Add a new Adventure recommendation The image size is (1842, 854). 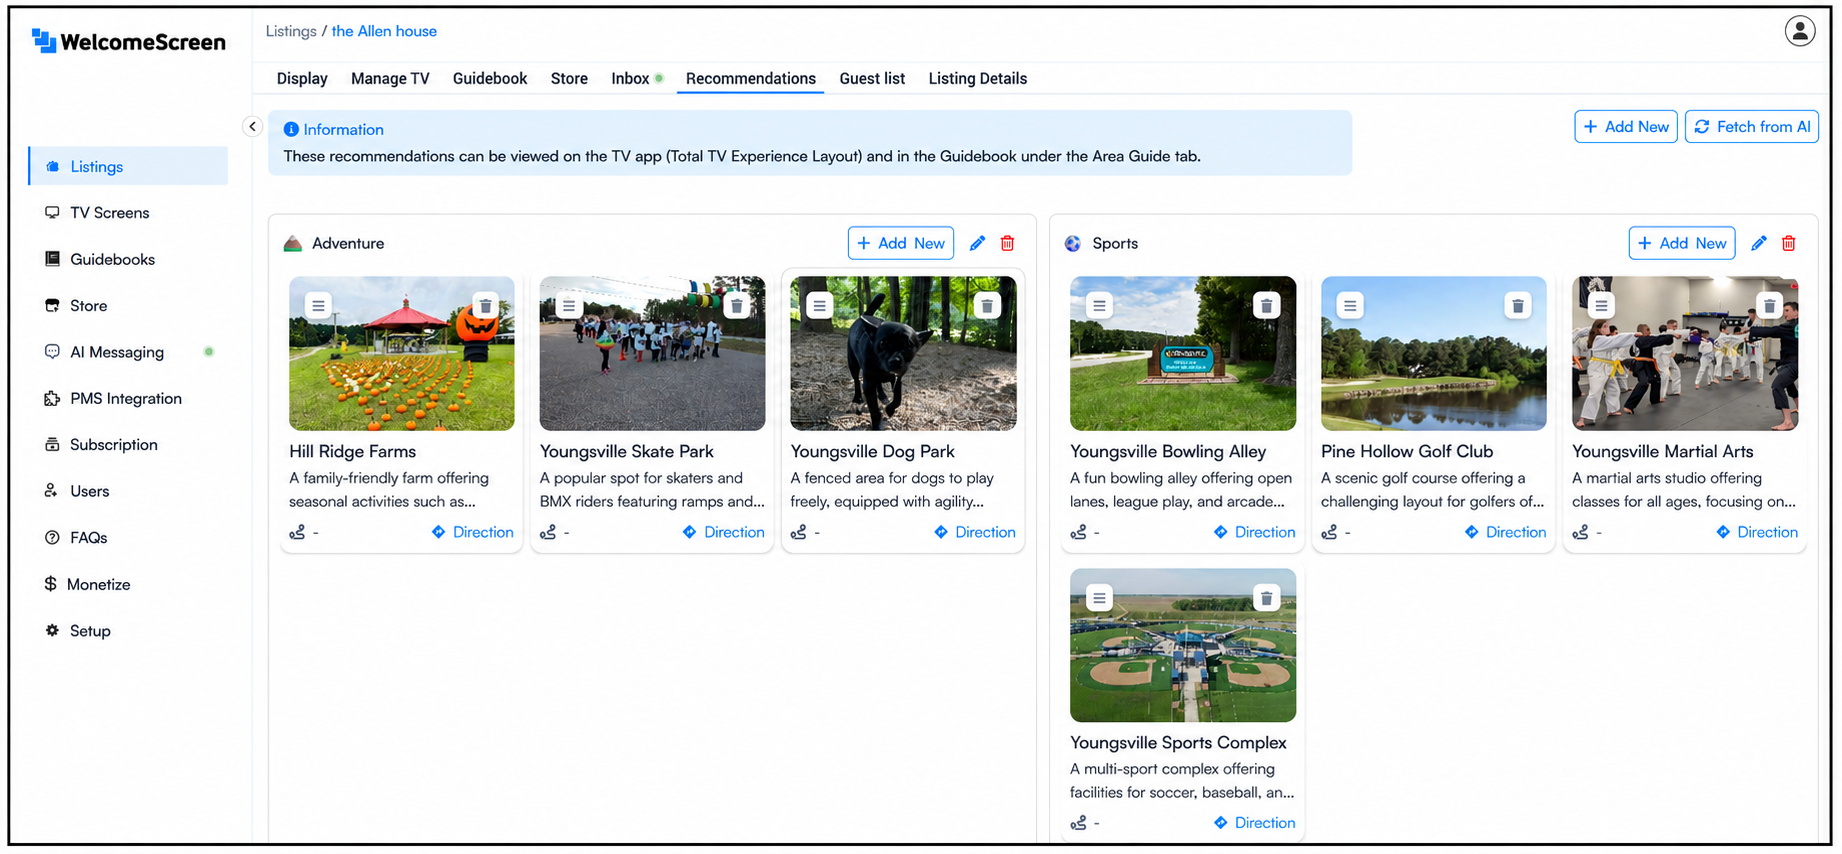(901, 243)
